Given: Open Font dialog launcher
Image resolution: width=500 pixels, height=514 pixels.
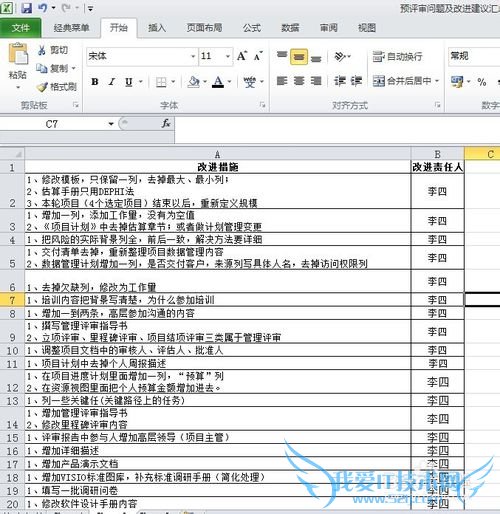Looking at the screenshot, I should point(263,105).
